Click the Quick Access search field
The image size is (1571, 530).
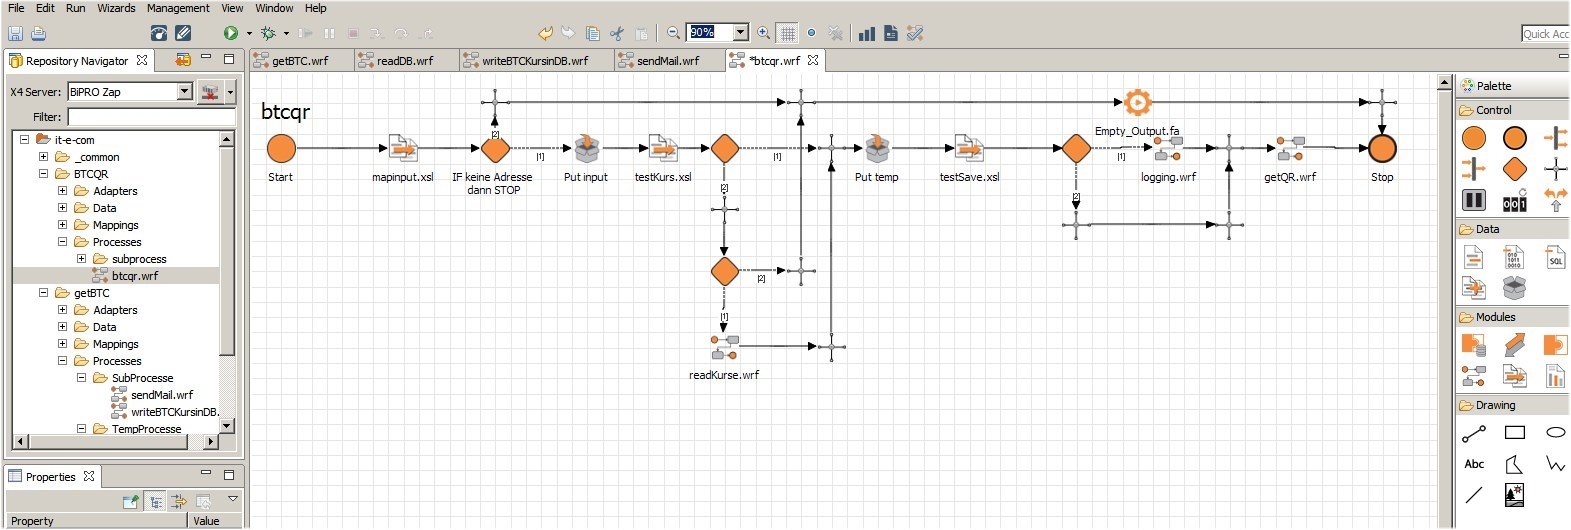pyautogui.click(x=1545, y=34)
